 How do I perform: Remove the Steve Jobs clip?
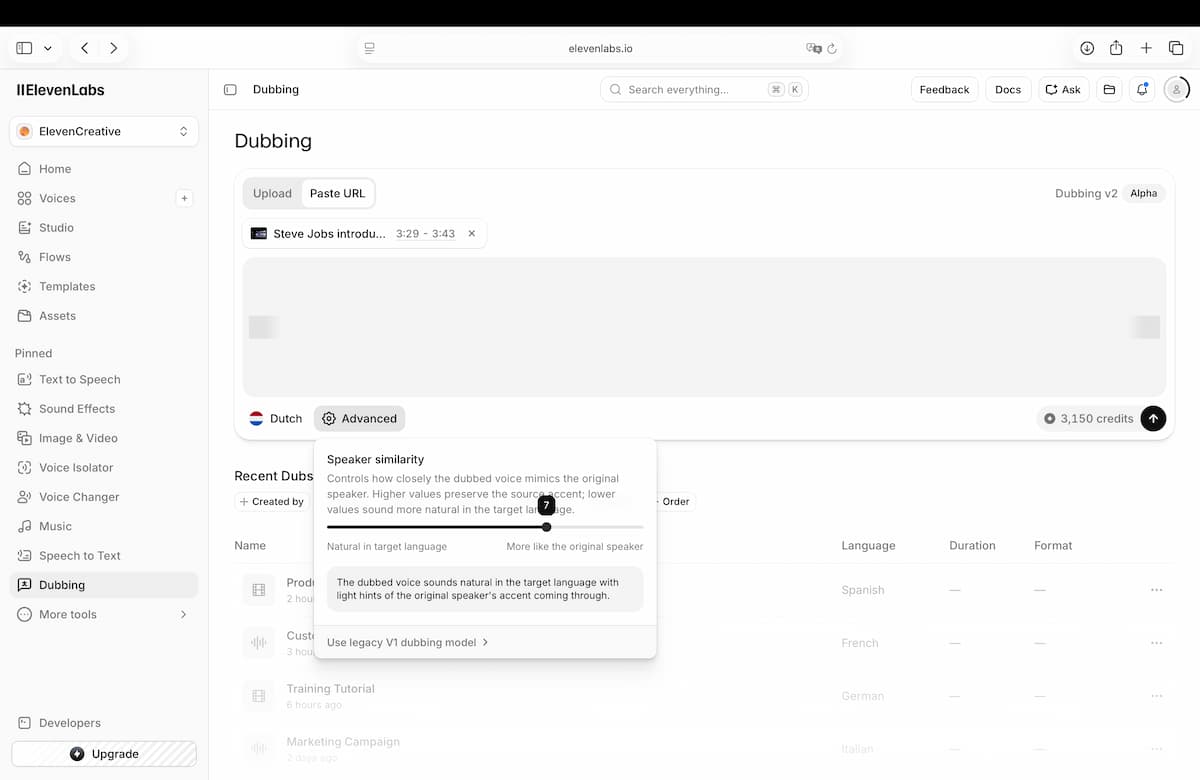[472, 233]
